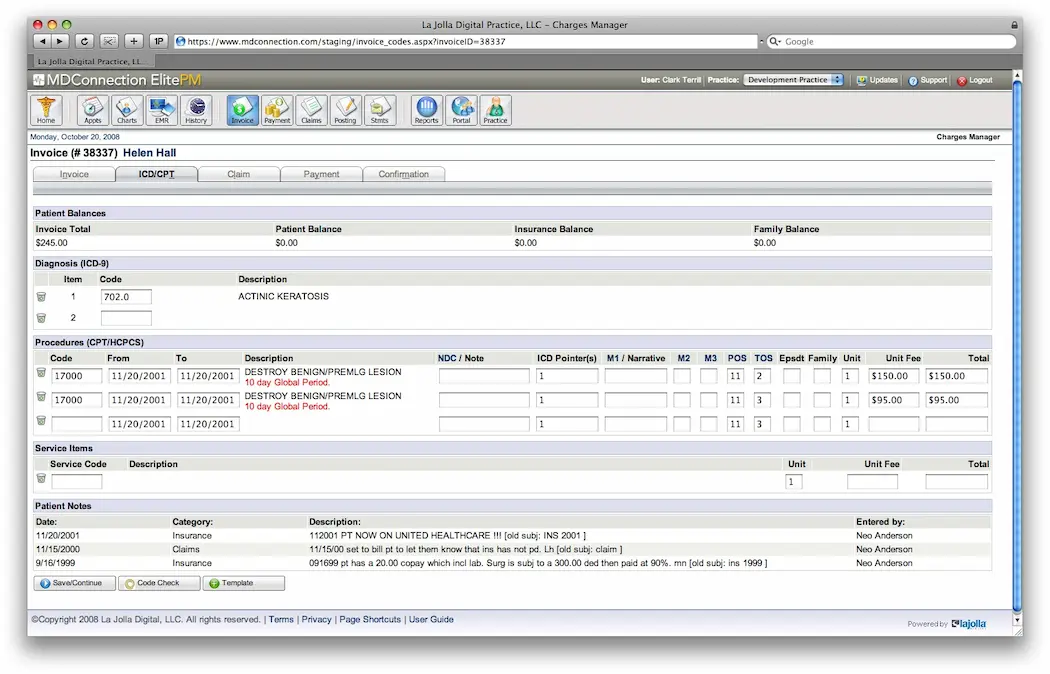Switch to the Claim tab
The image size is (1050, 674).
[239, 173]
